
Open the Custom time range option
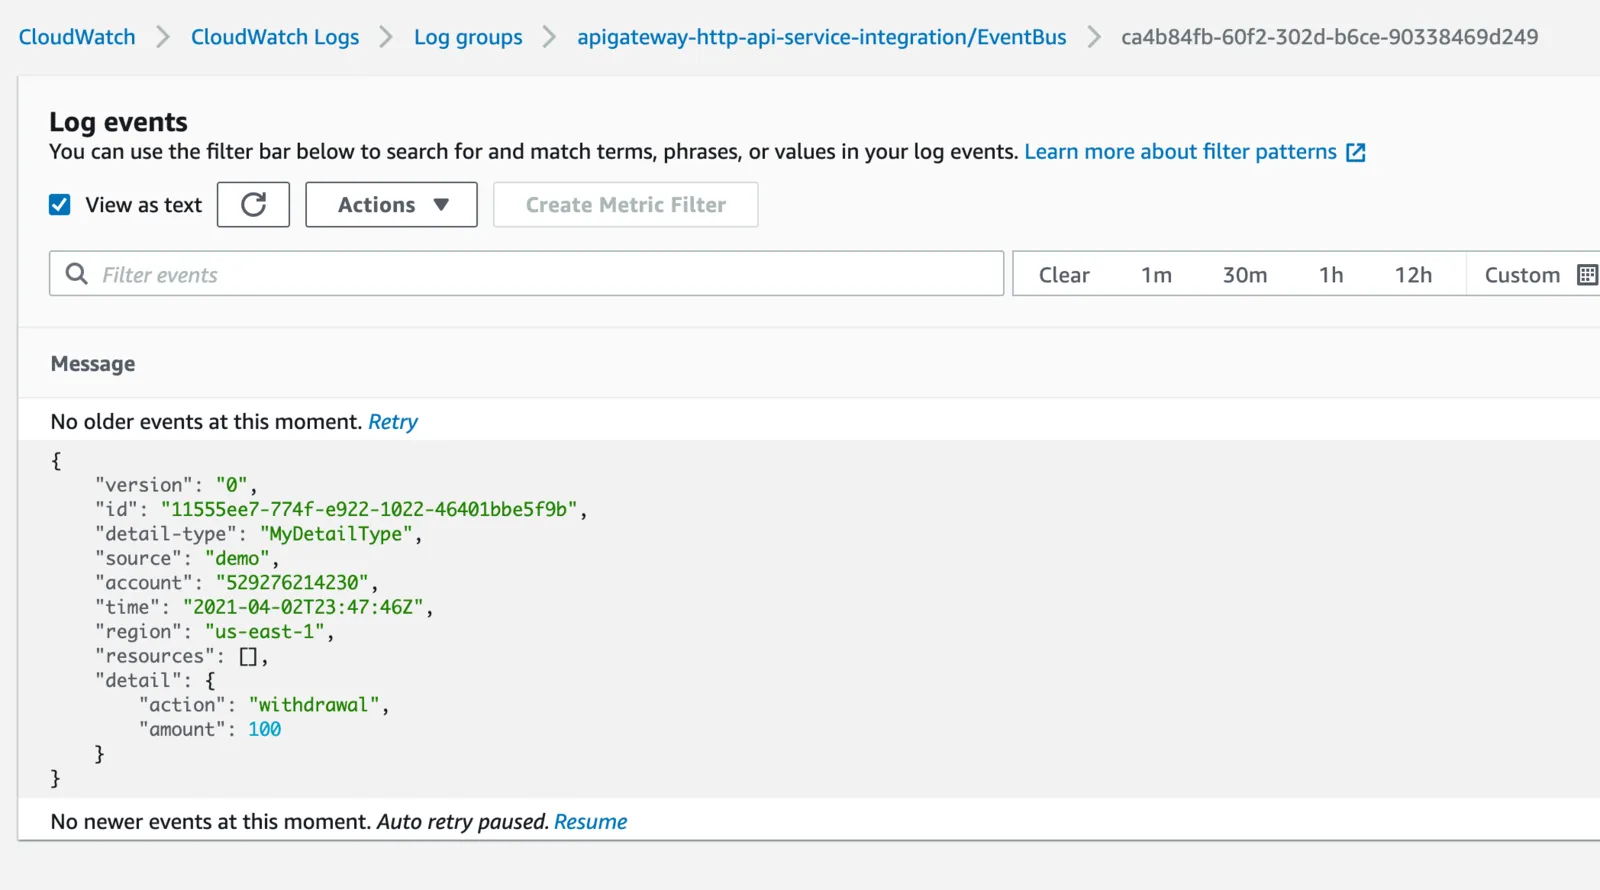click(x=1522, y=275)
